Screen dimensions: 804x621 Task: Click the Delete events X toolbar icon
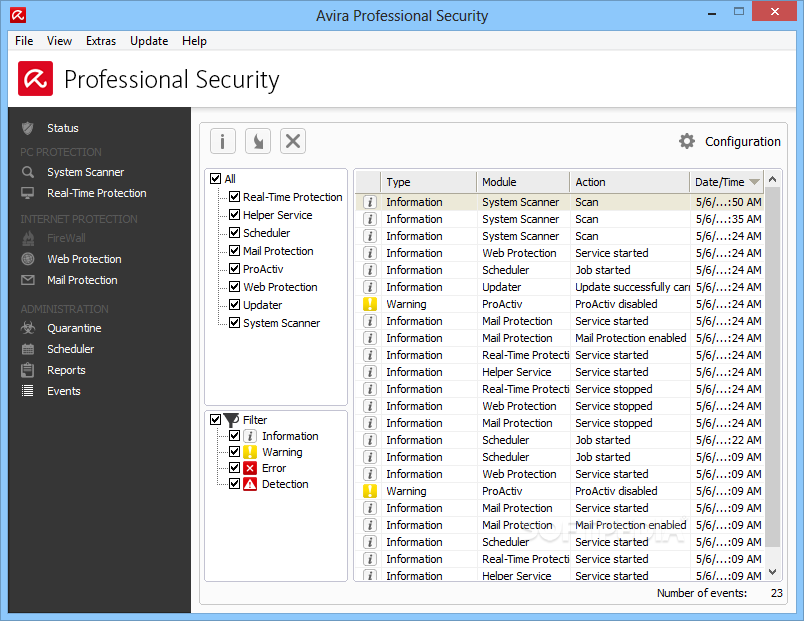tap(293, 141)
